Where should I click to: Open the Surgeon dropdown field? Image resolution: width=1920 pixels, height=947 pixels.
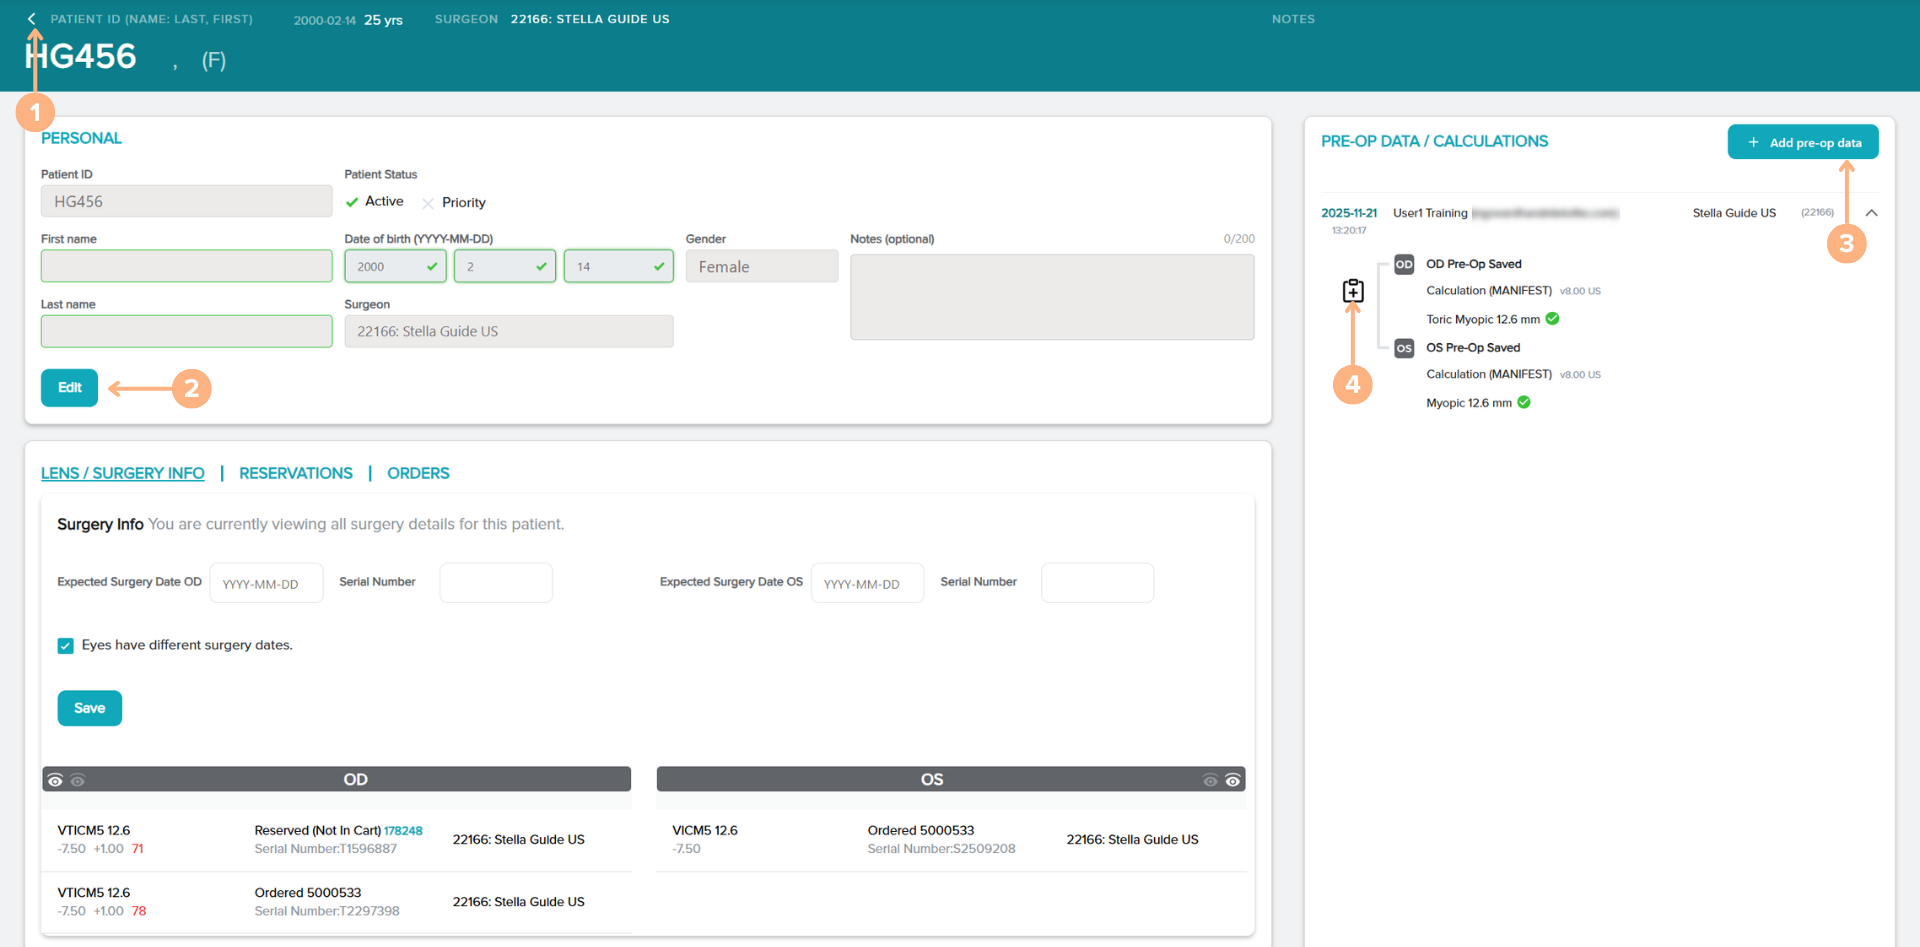(x=508, y=332)
